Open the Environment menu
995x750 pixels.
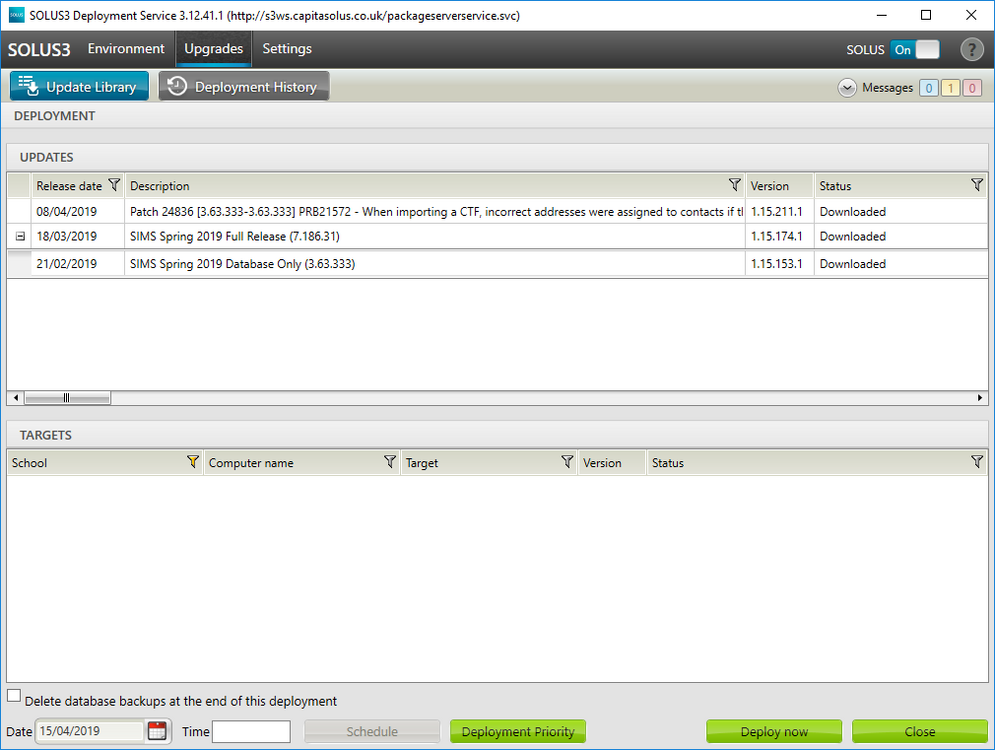tap(126, 49)
